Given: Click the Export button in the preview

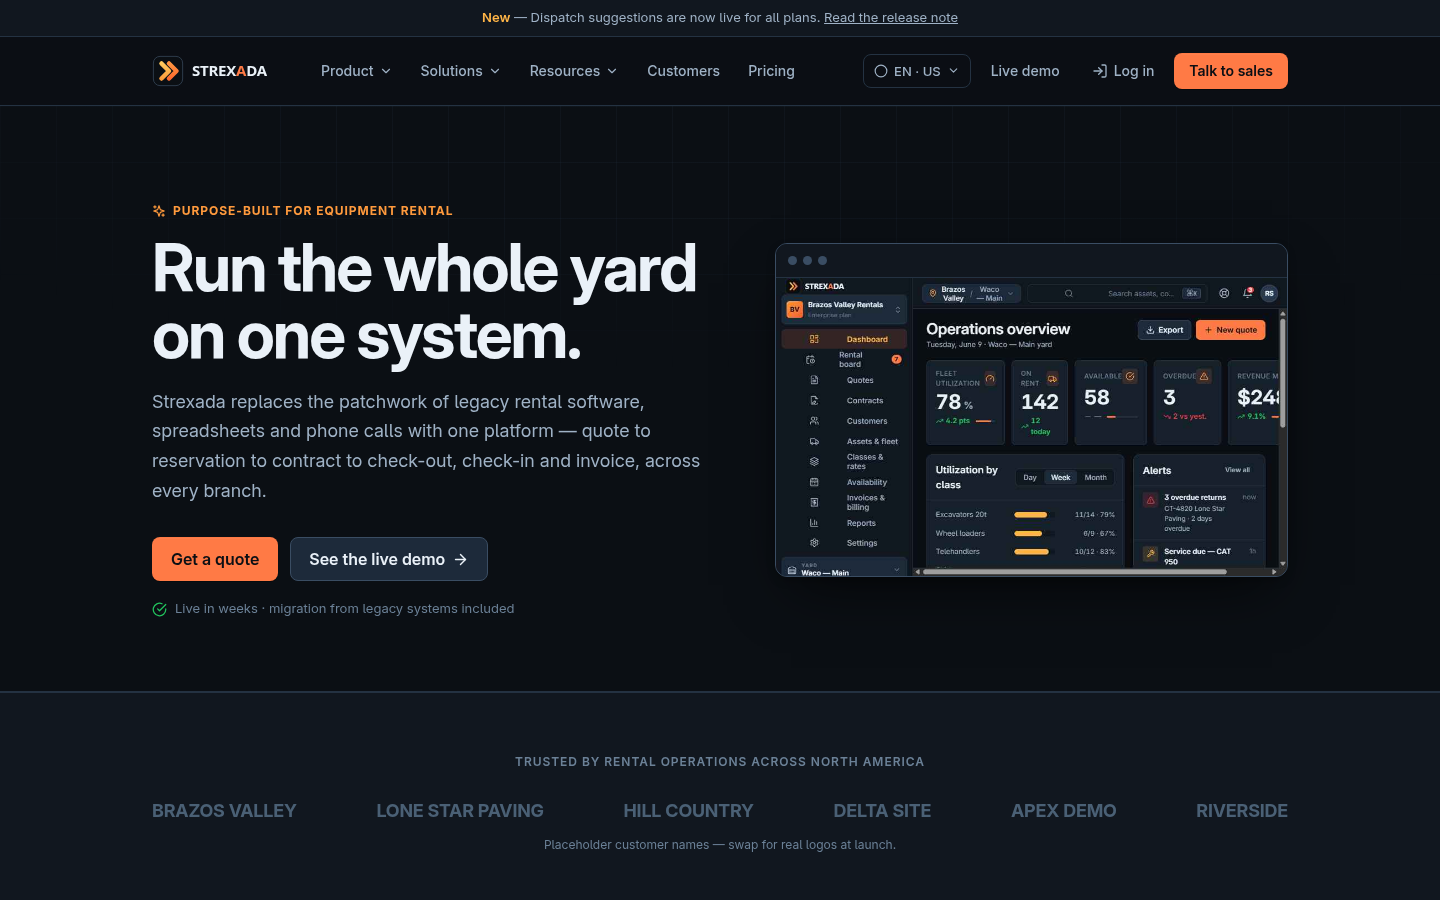Looking at the screenshot, I should [x=1164, y=330].
